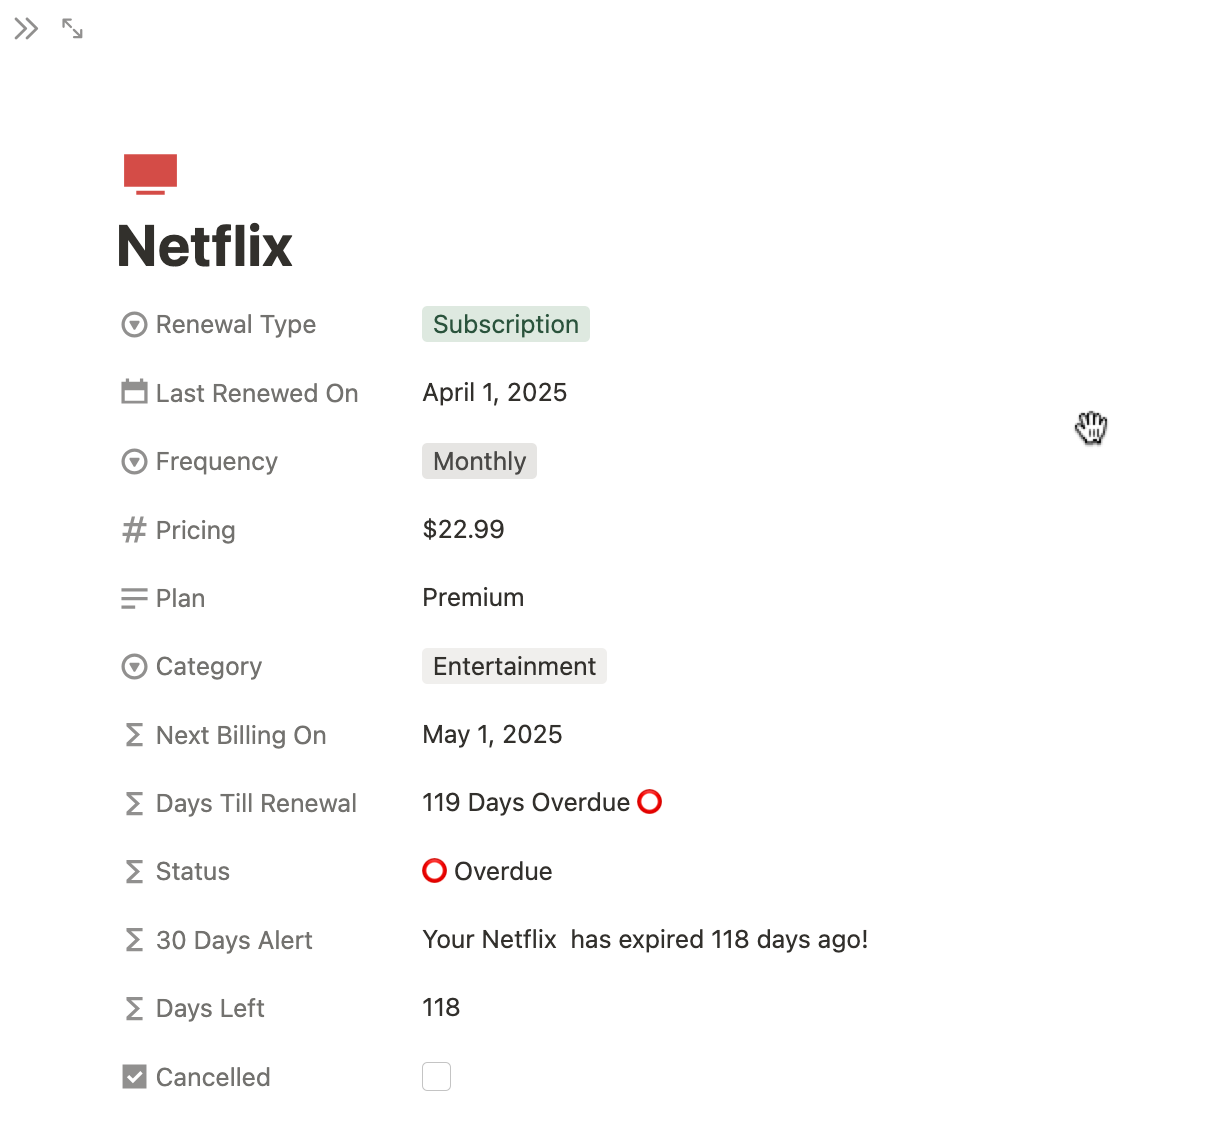Image resolution: width=1216 pixels, height=1127 pixels.
Task: Click the hash icon beside Pricing
Action: [134, 530]
